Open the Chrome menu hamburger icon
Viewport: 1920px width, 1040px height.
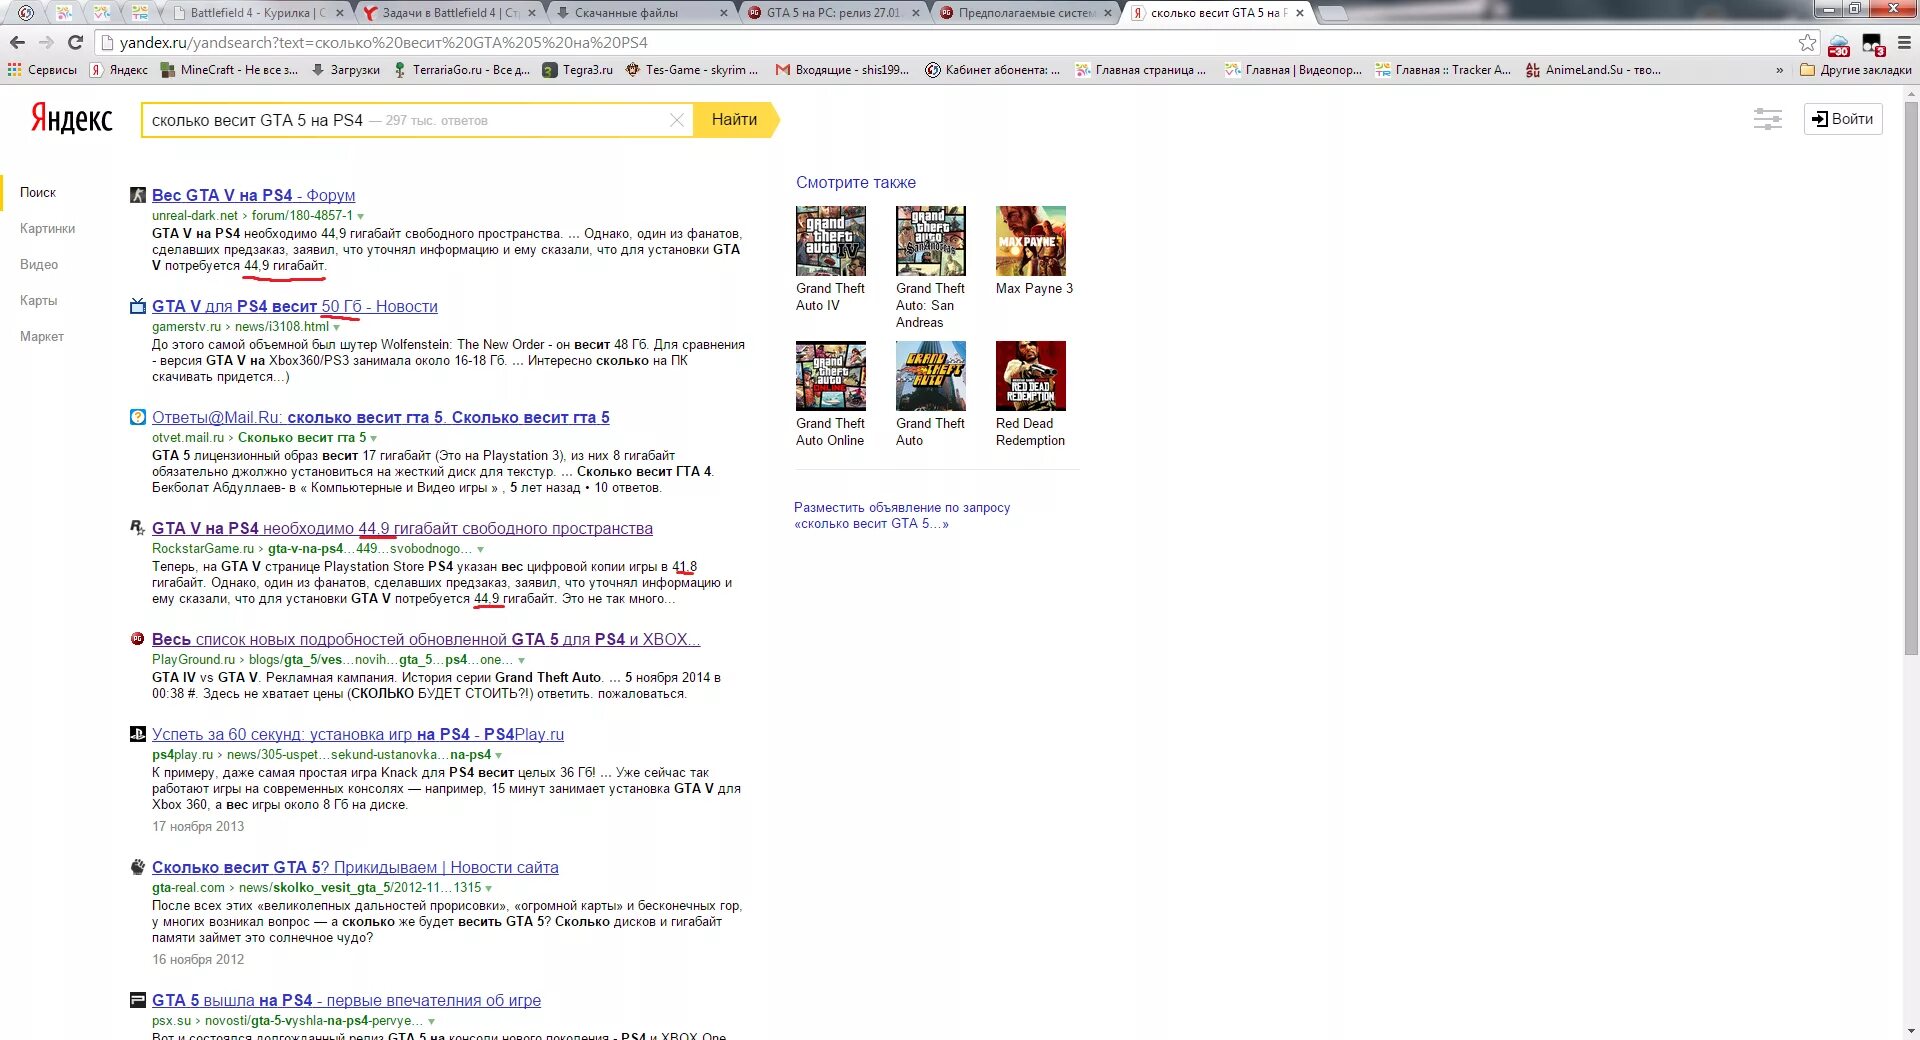coord(1904,43)
